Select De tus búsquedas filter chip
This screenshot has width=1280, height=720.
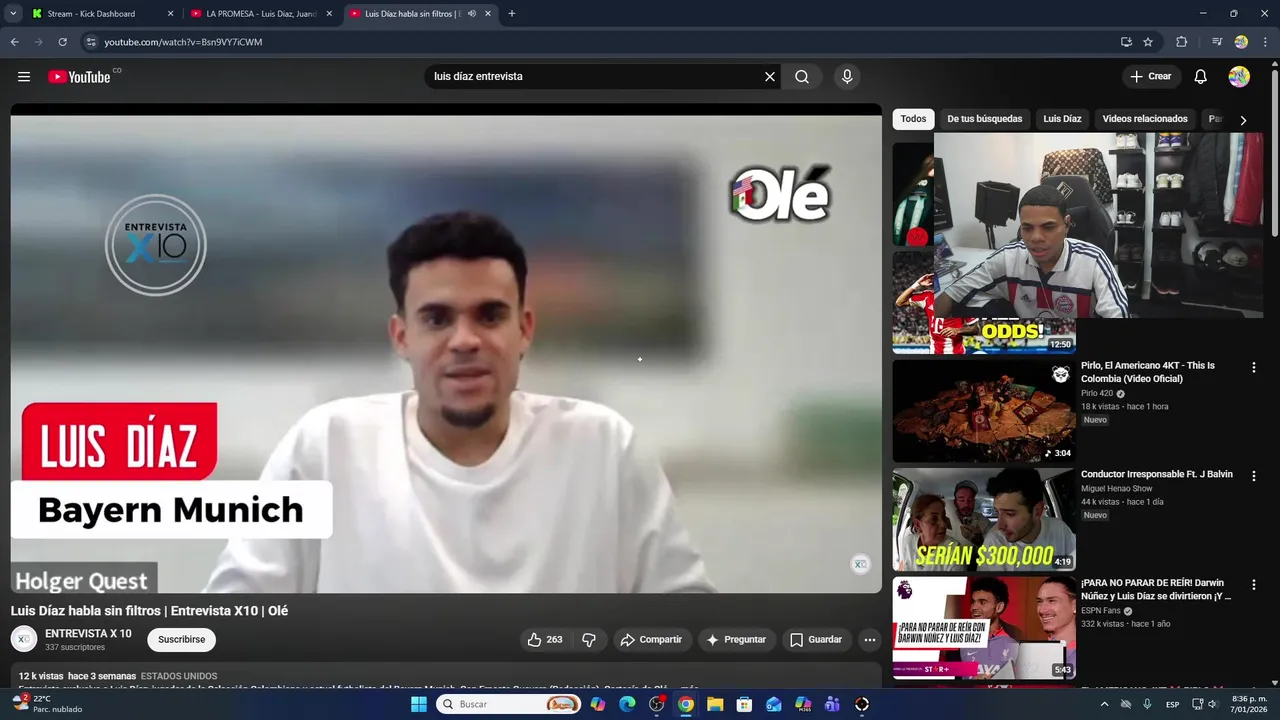pyautogui.click(x=985, y=119)
